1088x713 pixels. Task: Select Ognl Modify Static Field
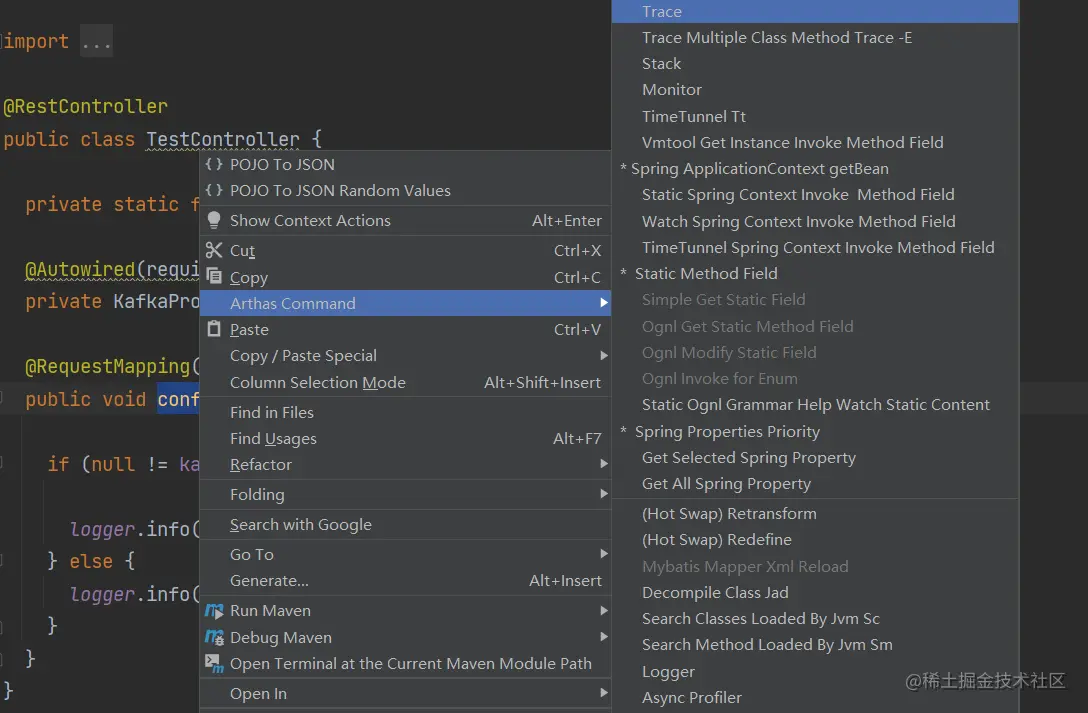[x=815, y=352]
